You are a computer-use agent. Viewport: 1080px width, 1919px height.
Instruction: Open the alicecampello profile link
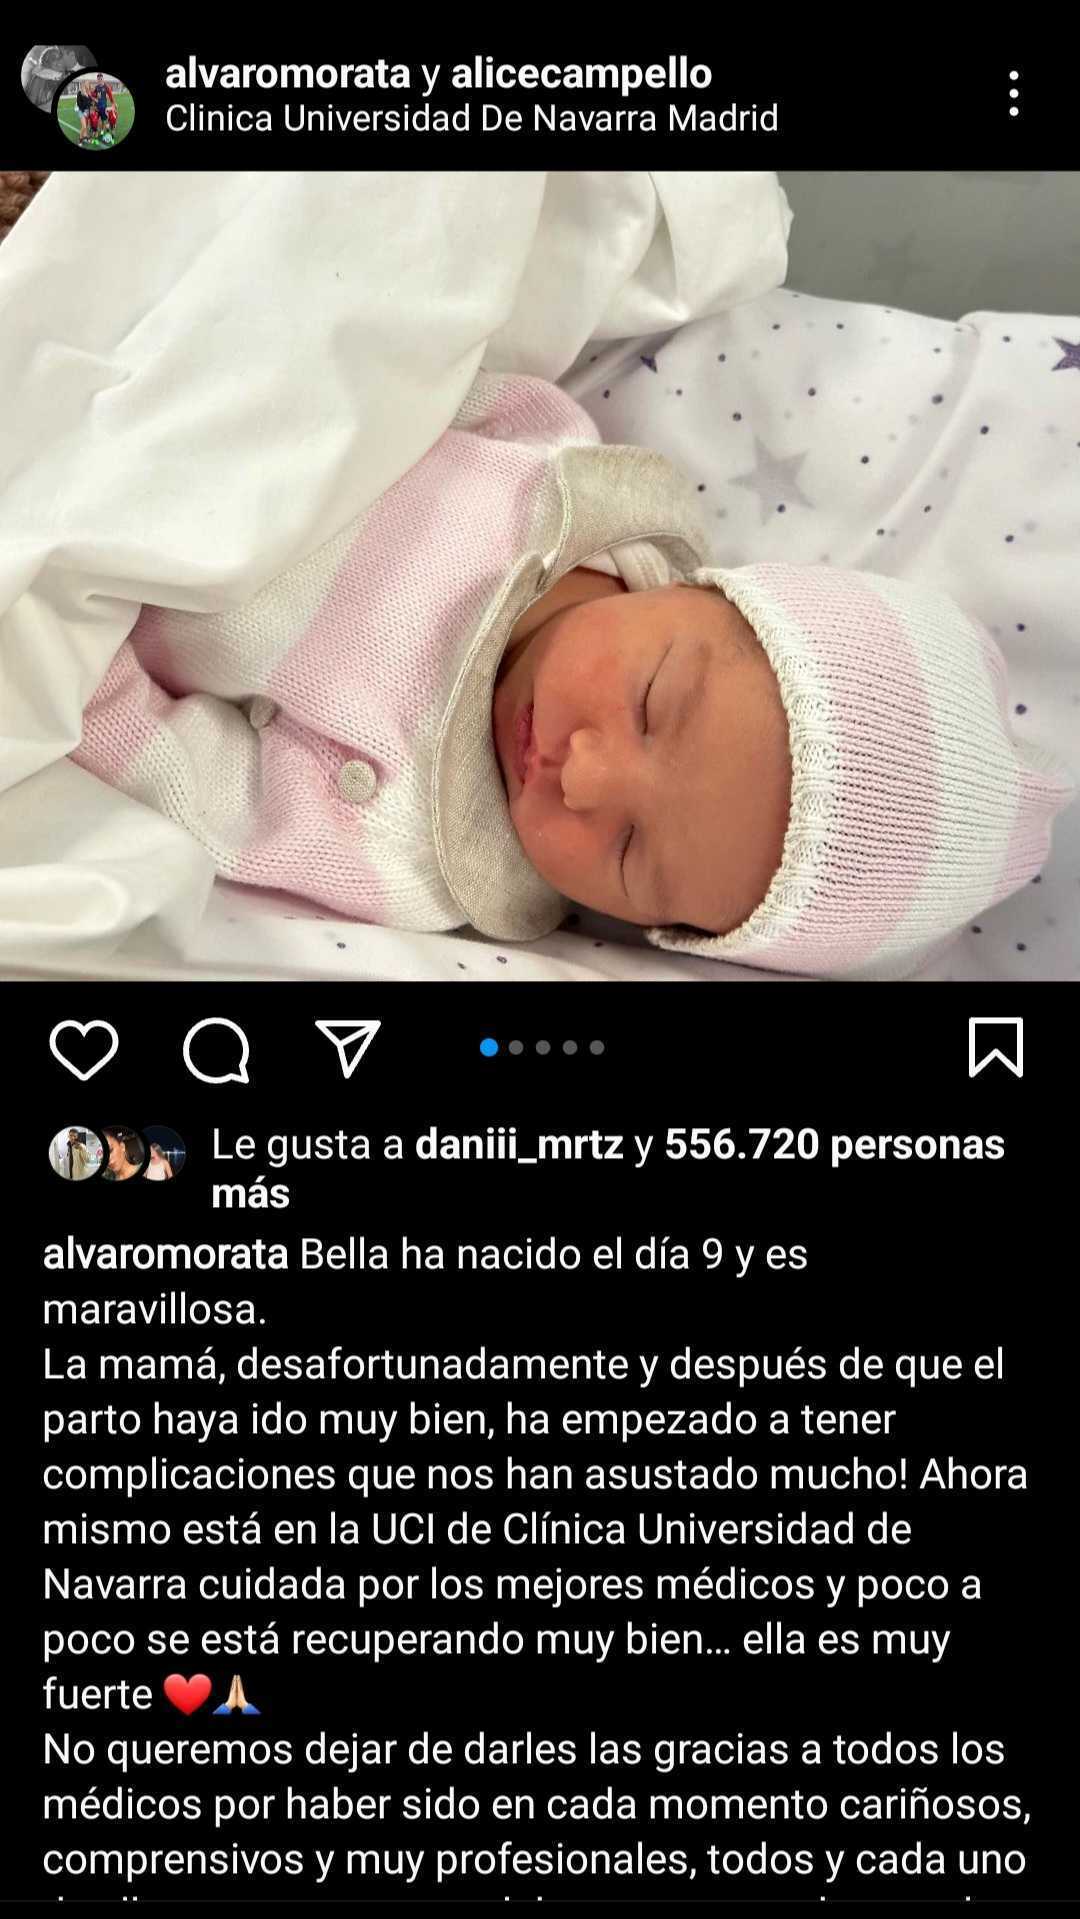582,73
